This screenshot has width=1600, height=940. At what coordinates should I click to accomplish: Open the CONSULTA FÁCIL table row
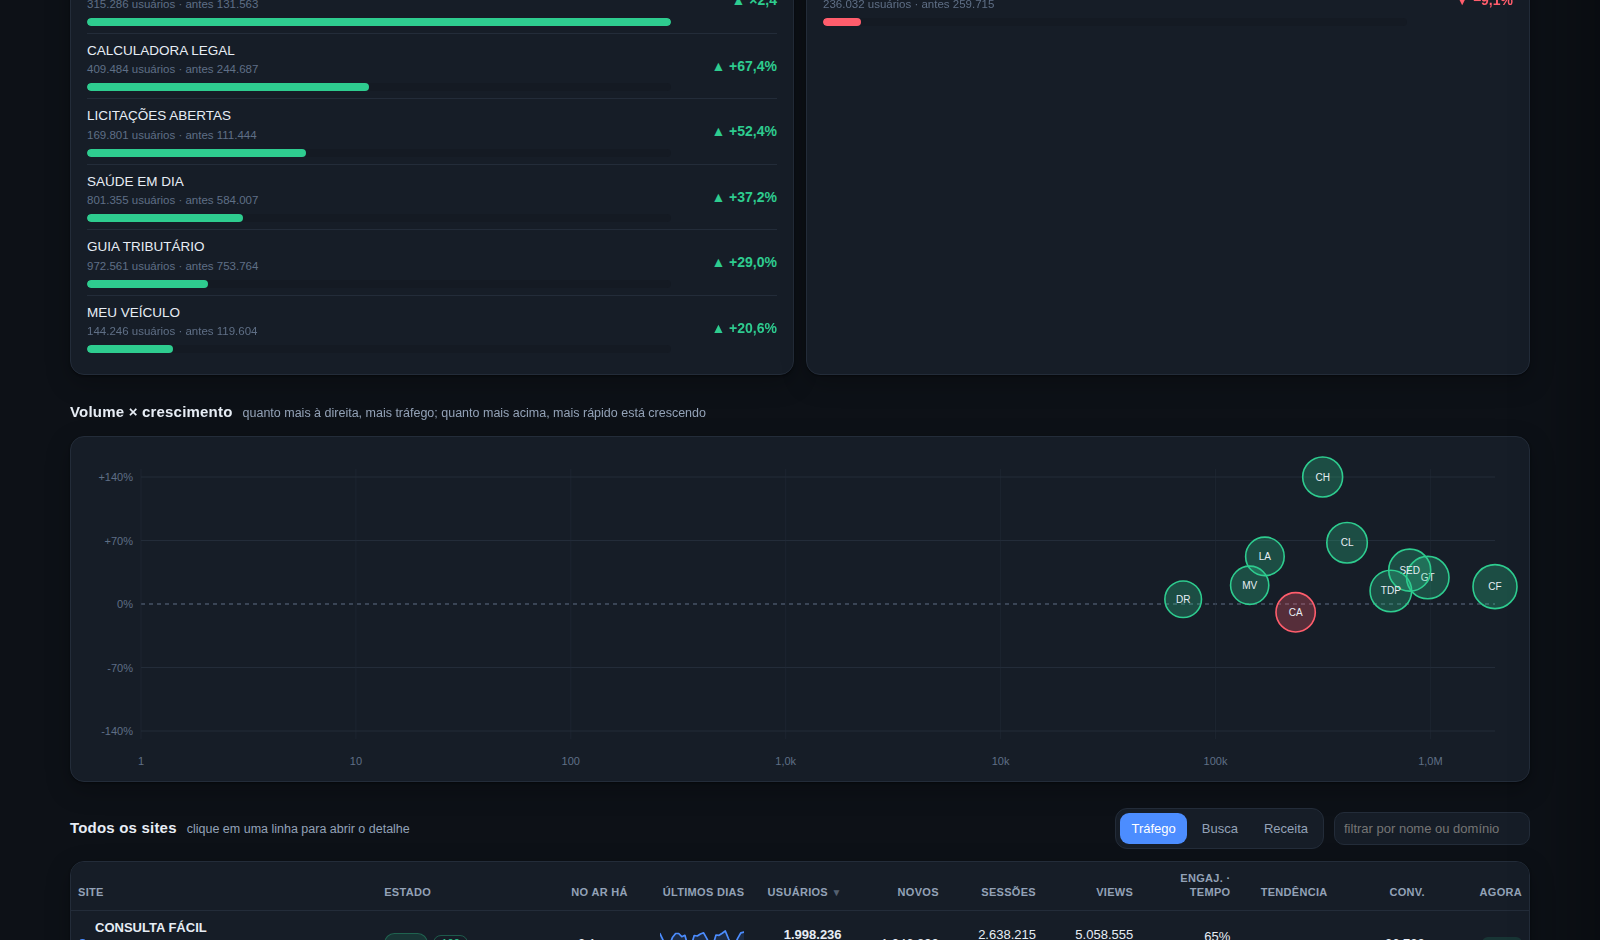(800, 928)
